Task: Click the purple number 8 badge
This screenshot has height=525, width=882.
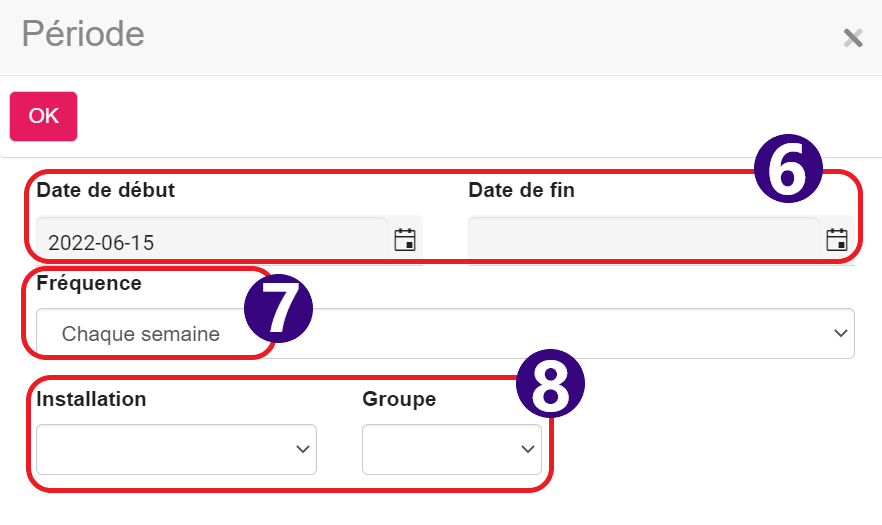Action: [550, 383]
